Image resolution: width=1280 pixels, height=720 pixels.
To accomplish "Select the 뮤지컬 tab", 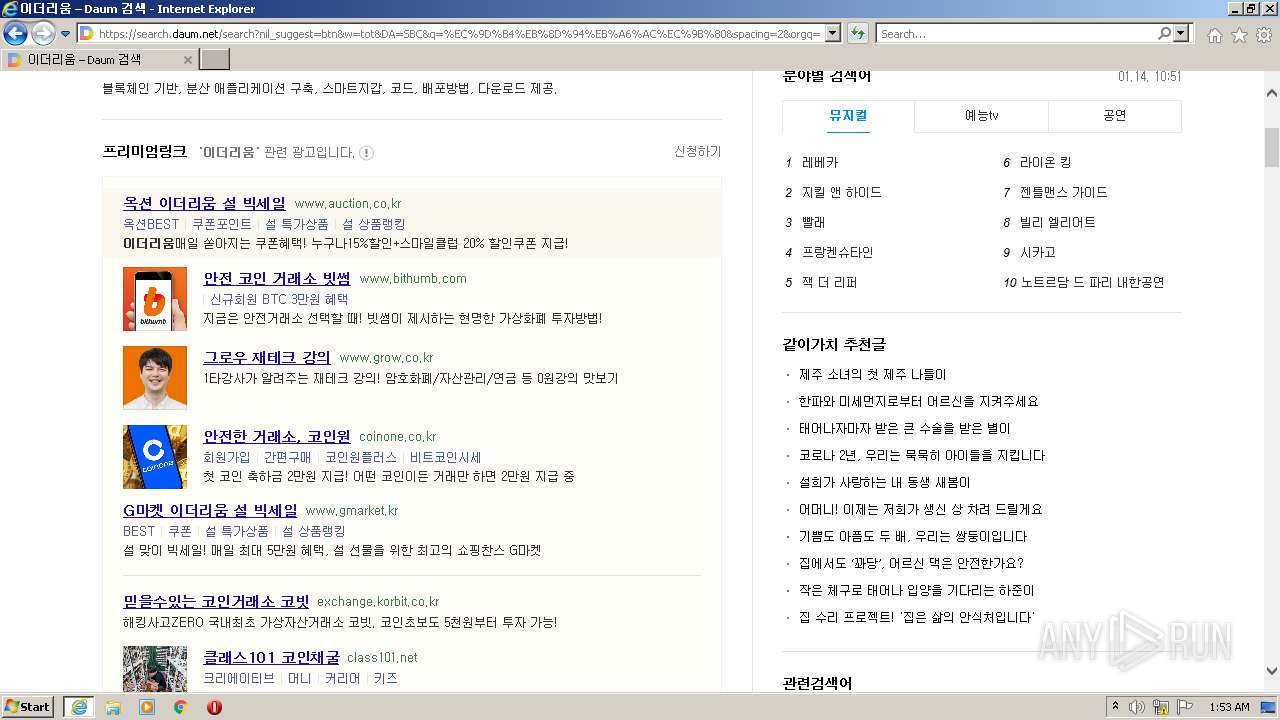I will [848, 116].
